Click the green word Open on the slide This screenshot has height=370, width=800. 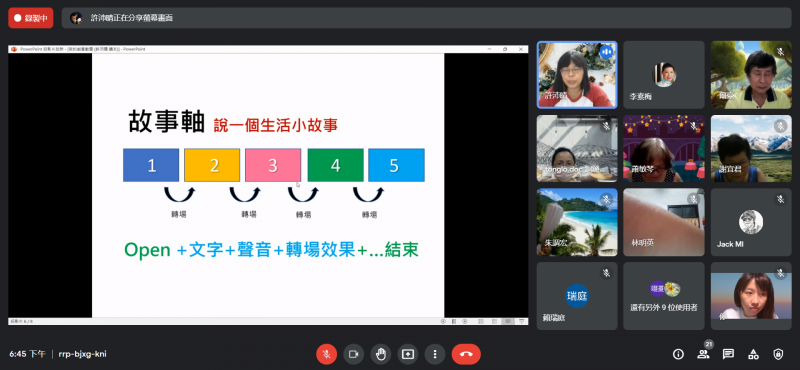147,250
